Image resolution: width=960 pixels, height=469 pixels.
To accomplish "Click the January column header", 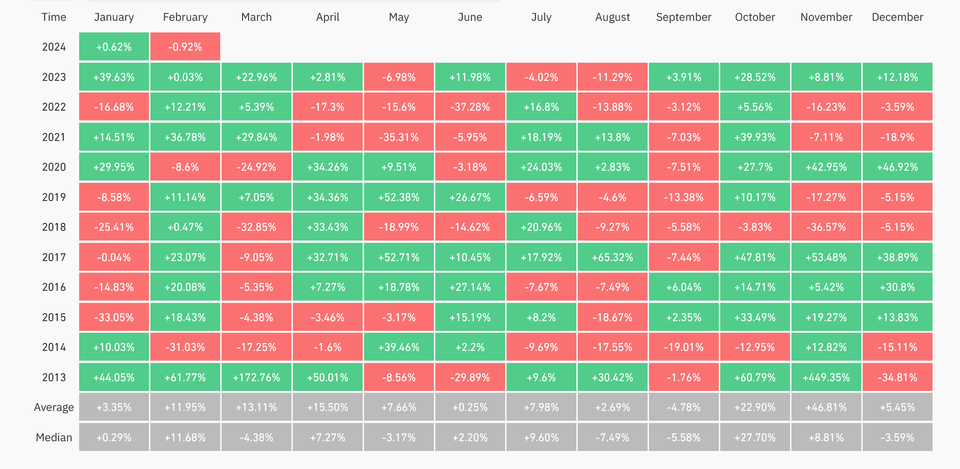I will 113,17.
